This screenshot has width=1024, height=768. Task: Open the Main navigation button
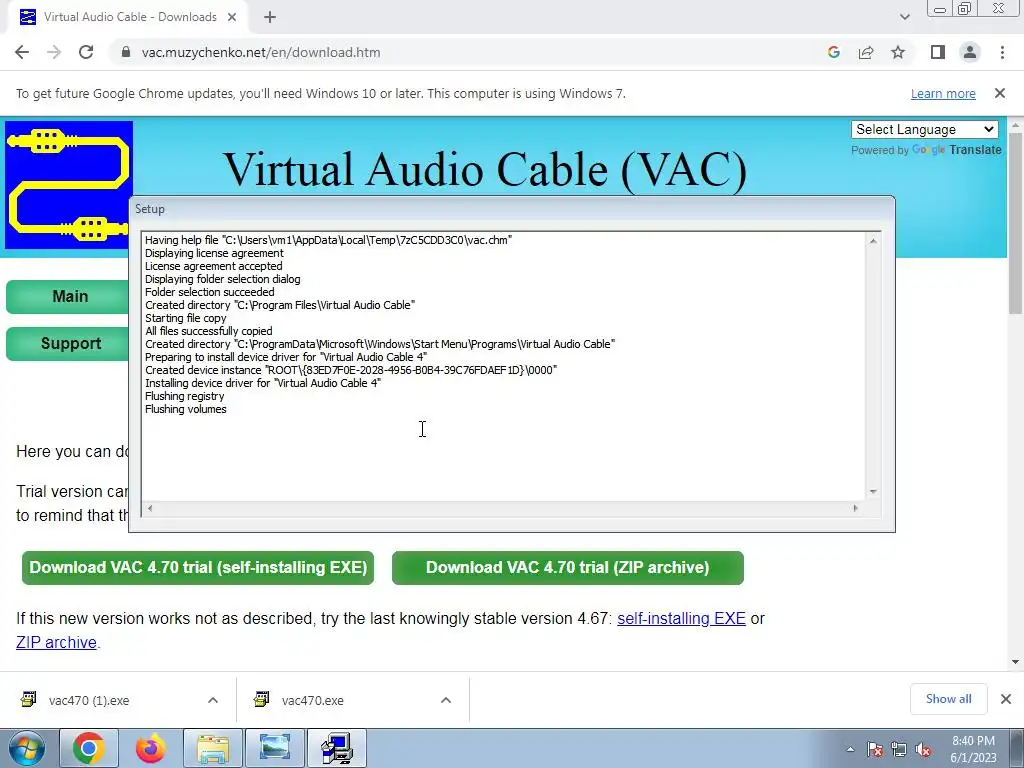[x=68, y=296]
